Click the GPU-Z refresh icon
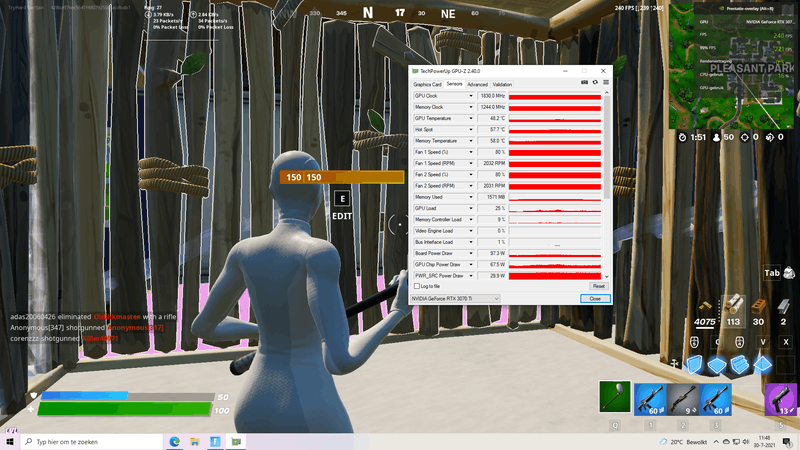 [x=595, y=82]
